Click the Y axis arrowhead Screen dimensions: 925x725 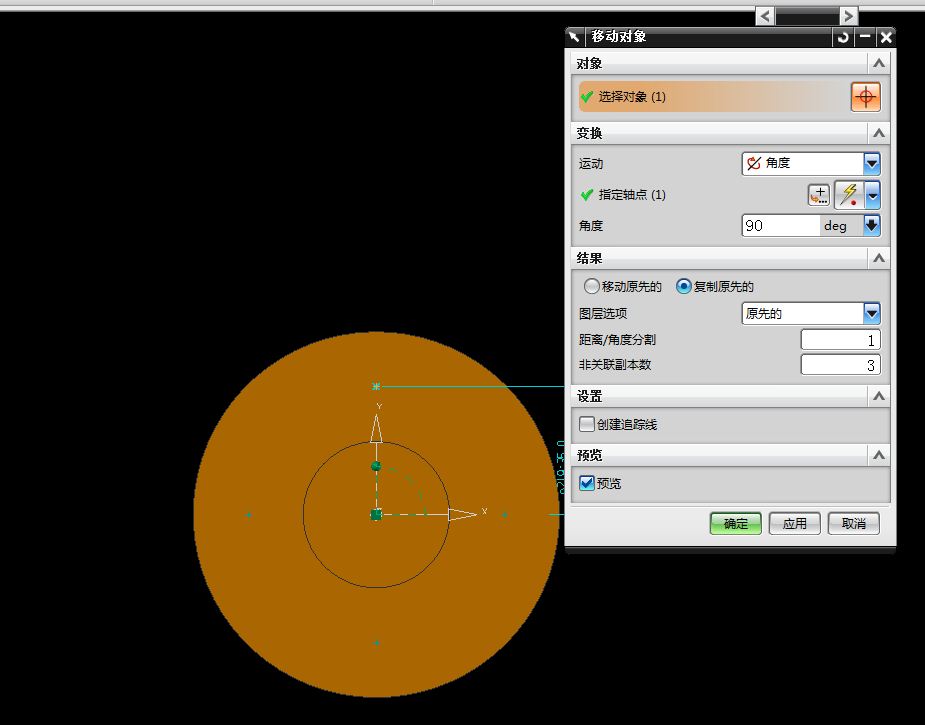[376, 428]
